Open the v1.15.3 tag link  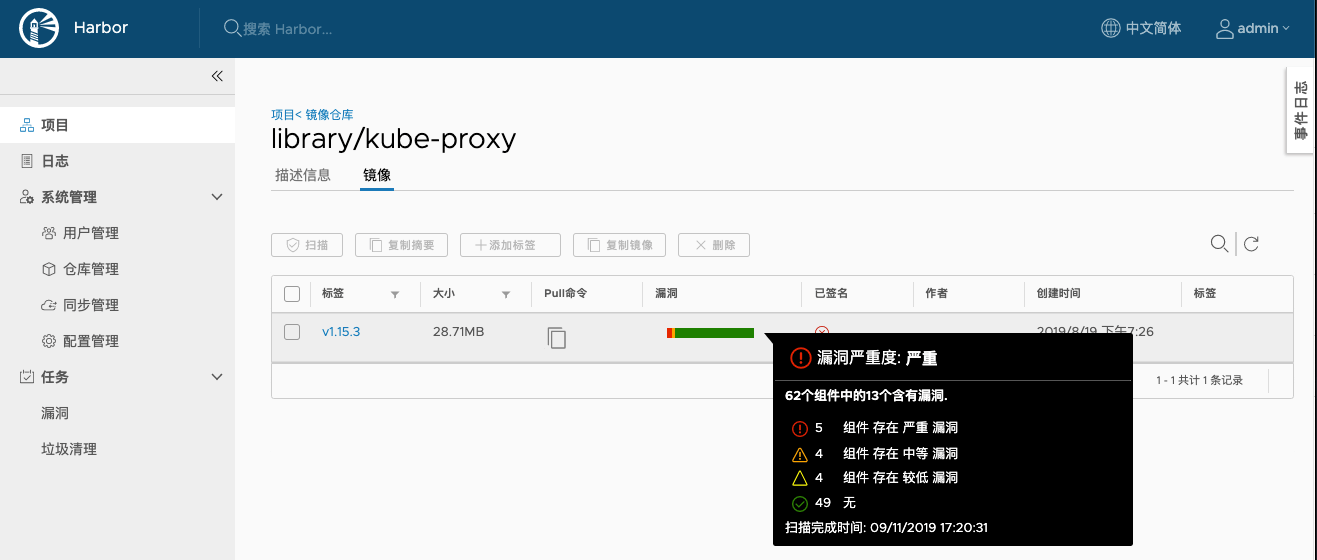(341, 331)
